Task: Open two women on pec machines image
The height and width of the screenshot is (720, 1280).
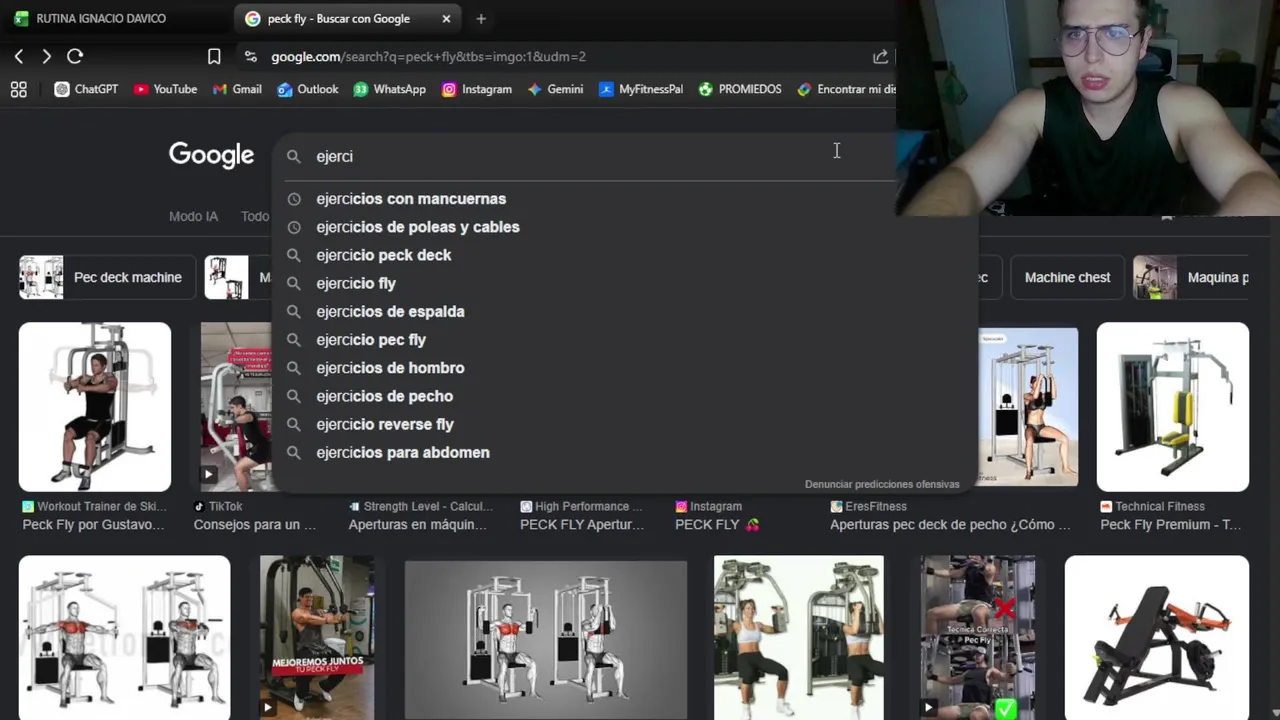Action: 799,638
